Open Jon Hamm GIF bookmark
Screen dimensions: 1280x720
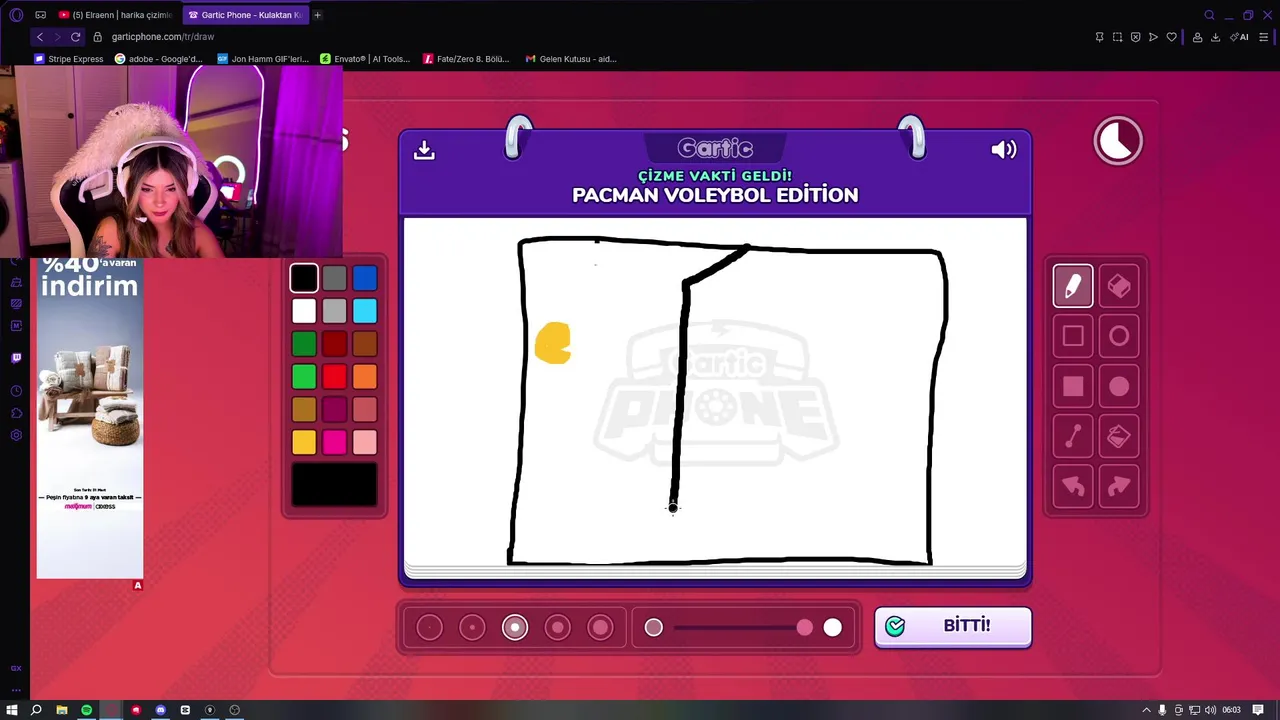click(x=263, y=59)
